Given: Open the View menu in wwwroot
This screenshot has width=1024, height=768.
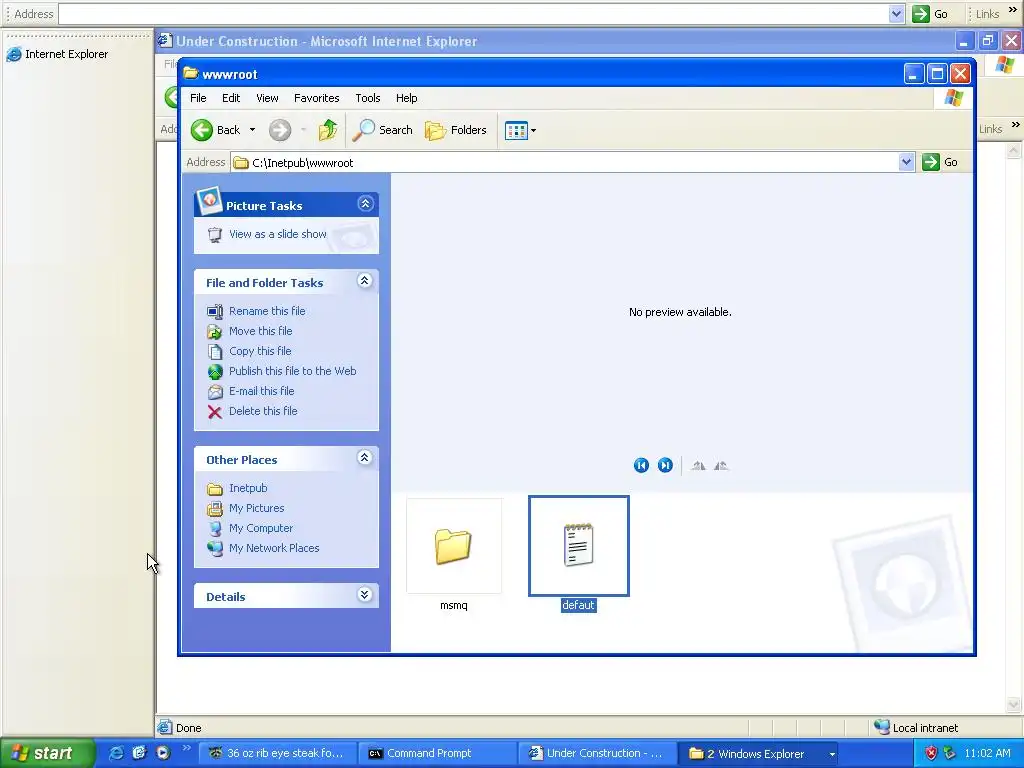Looking at the screenshot, I should click(267, 98).
